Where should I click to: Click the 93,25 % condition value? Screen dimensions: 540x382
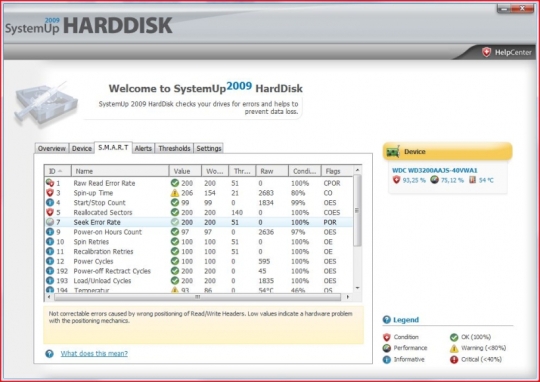(414, 180)
